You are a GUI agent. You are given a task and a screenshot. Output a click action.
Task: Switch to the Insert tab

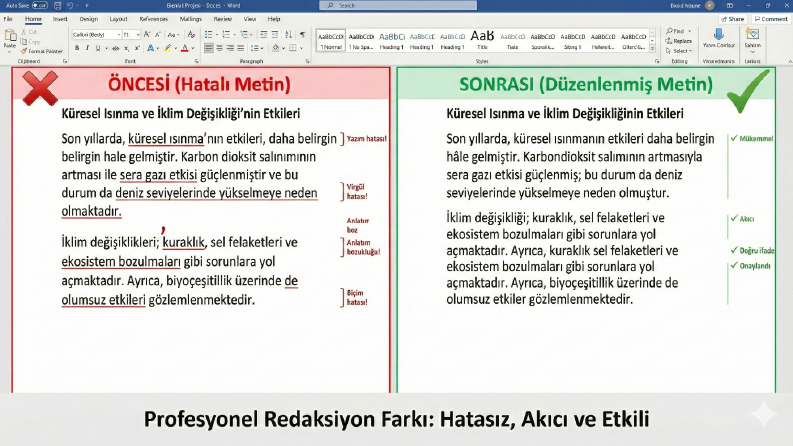60,19
